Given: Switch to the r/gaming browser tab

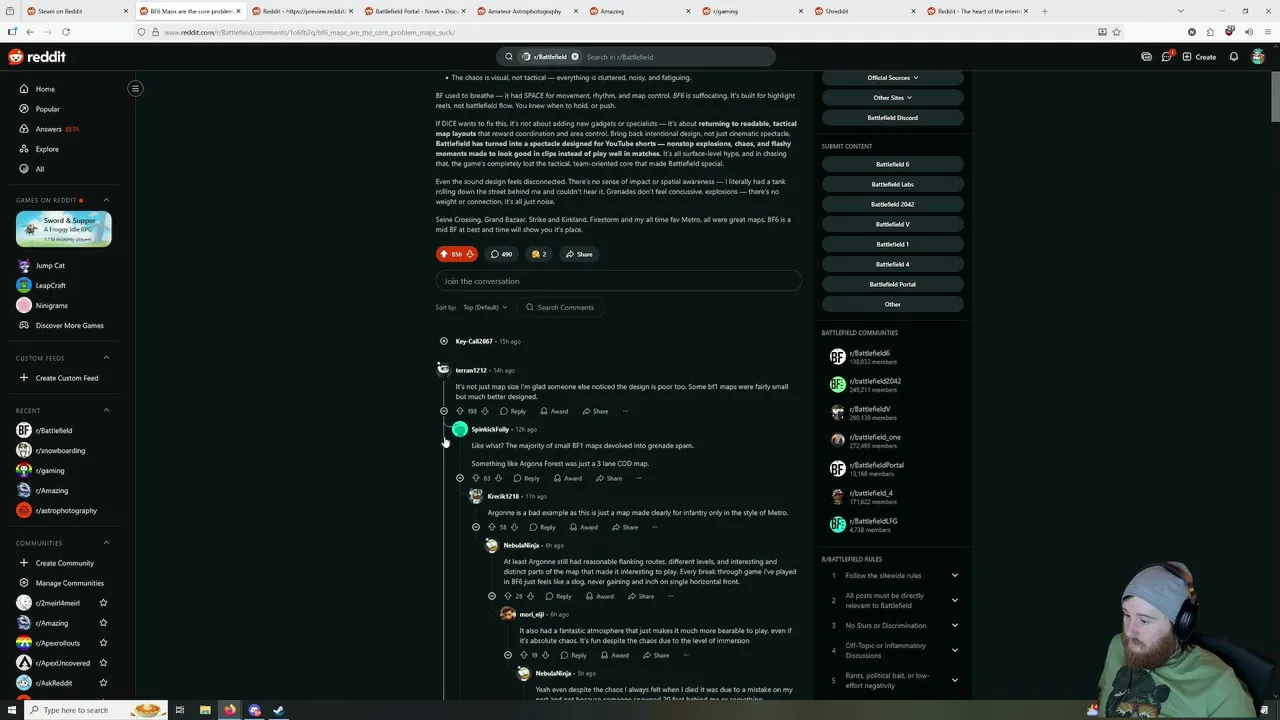Looking at the screenshot, I should coord(751,11).
